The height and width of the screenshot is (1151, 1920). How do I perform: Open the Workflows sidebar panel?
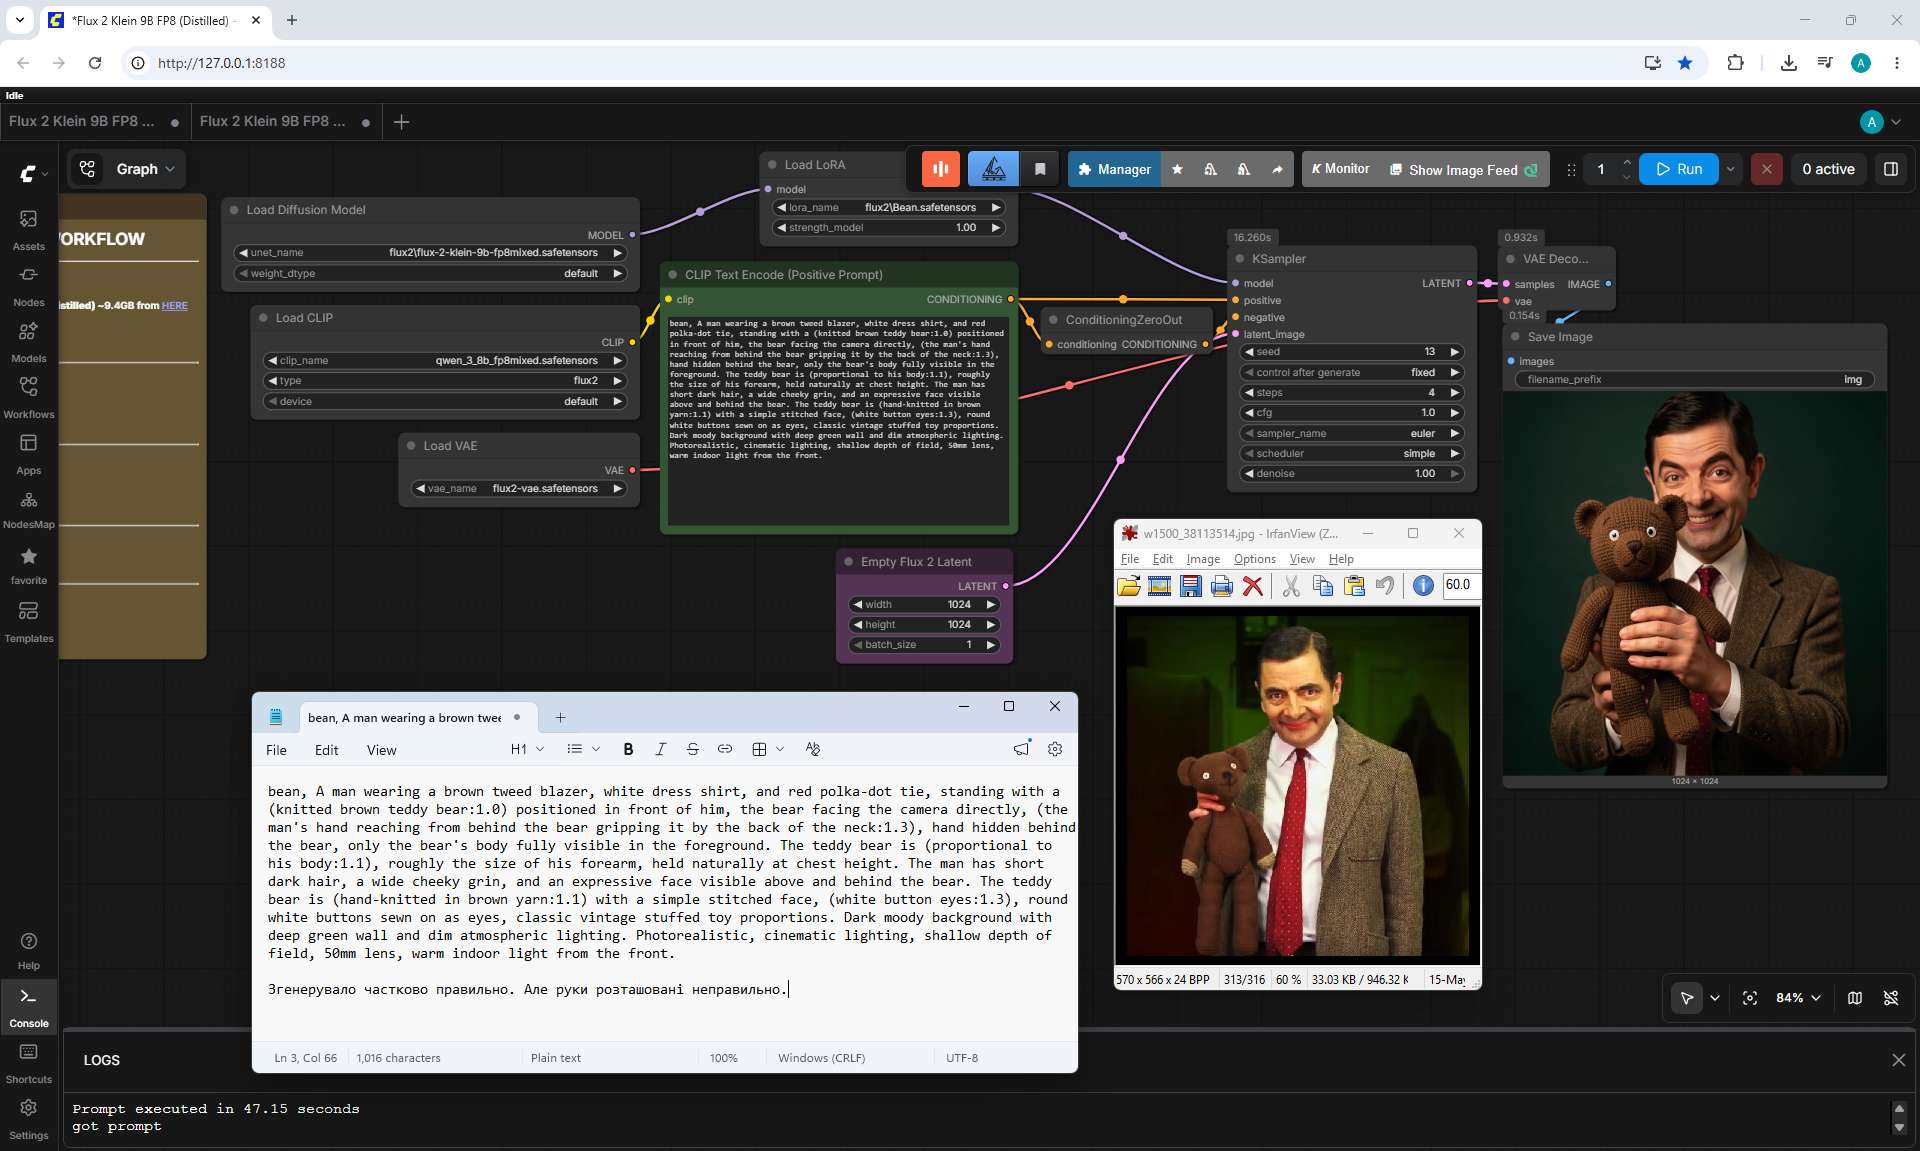pyautogui.click(x=28, y=397)
